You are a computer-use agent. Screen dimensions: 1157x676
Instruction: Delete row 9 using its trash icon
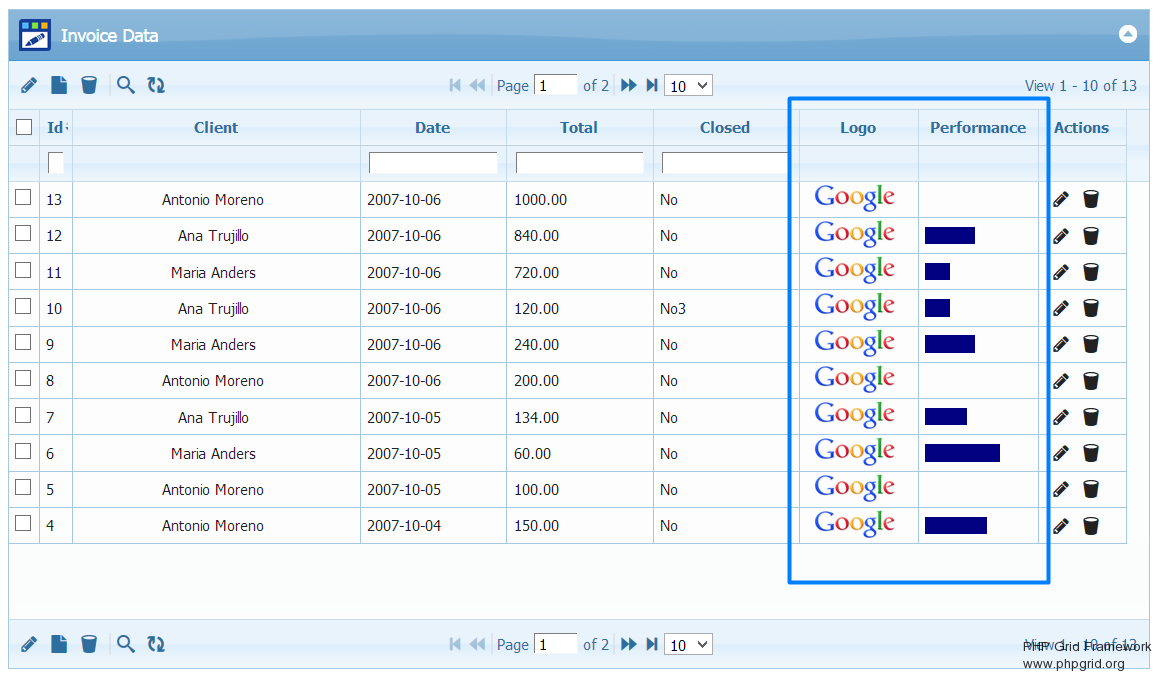tap(1091, 344)
